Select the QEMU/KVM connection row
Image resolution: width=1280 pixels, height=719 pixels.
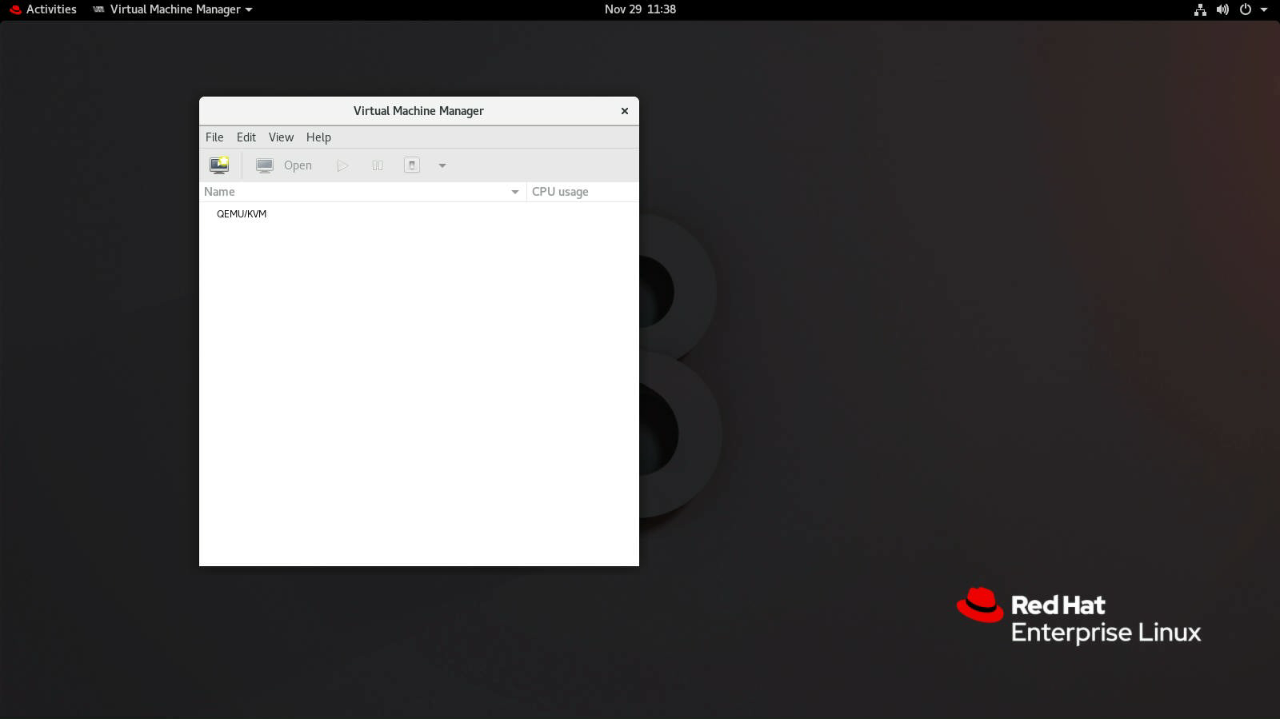(242, 214)
